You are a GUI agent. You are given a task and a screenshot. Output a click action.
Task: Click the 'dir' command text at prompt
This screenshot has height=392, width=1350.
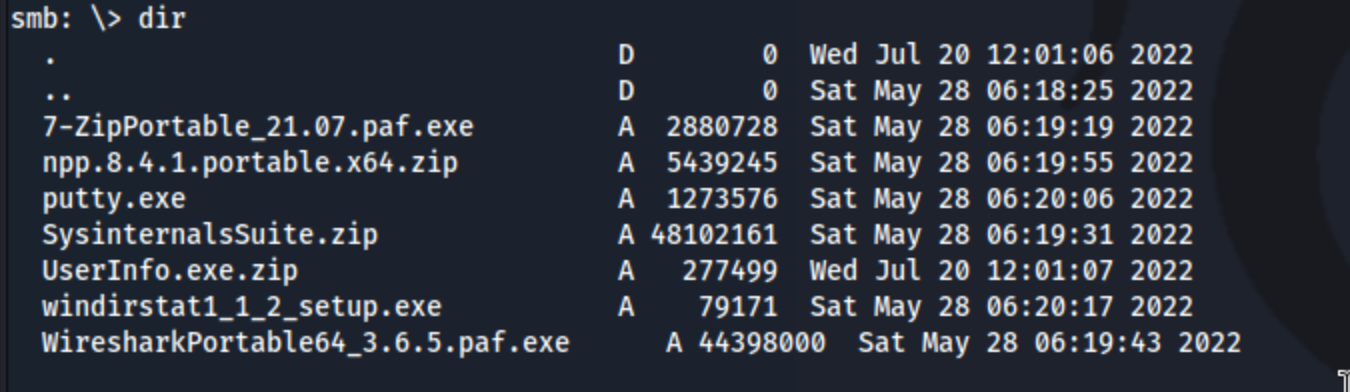tap(162, 18)
